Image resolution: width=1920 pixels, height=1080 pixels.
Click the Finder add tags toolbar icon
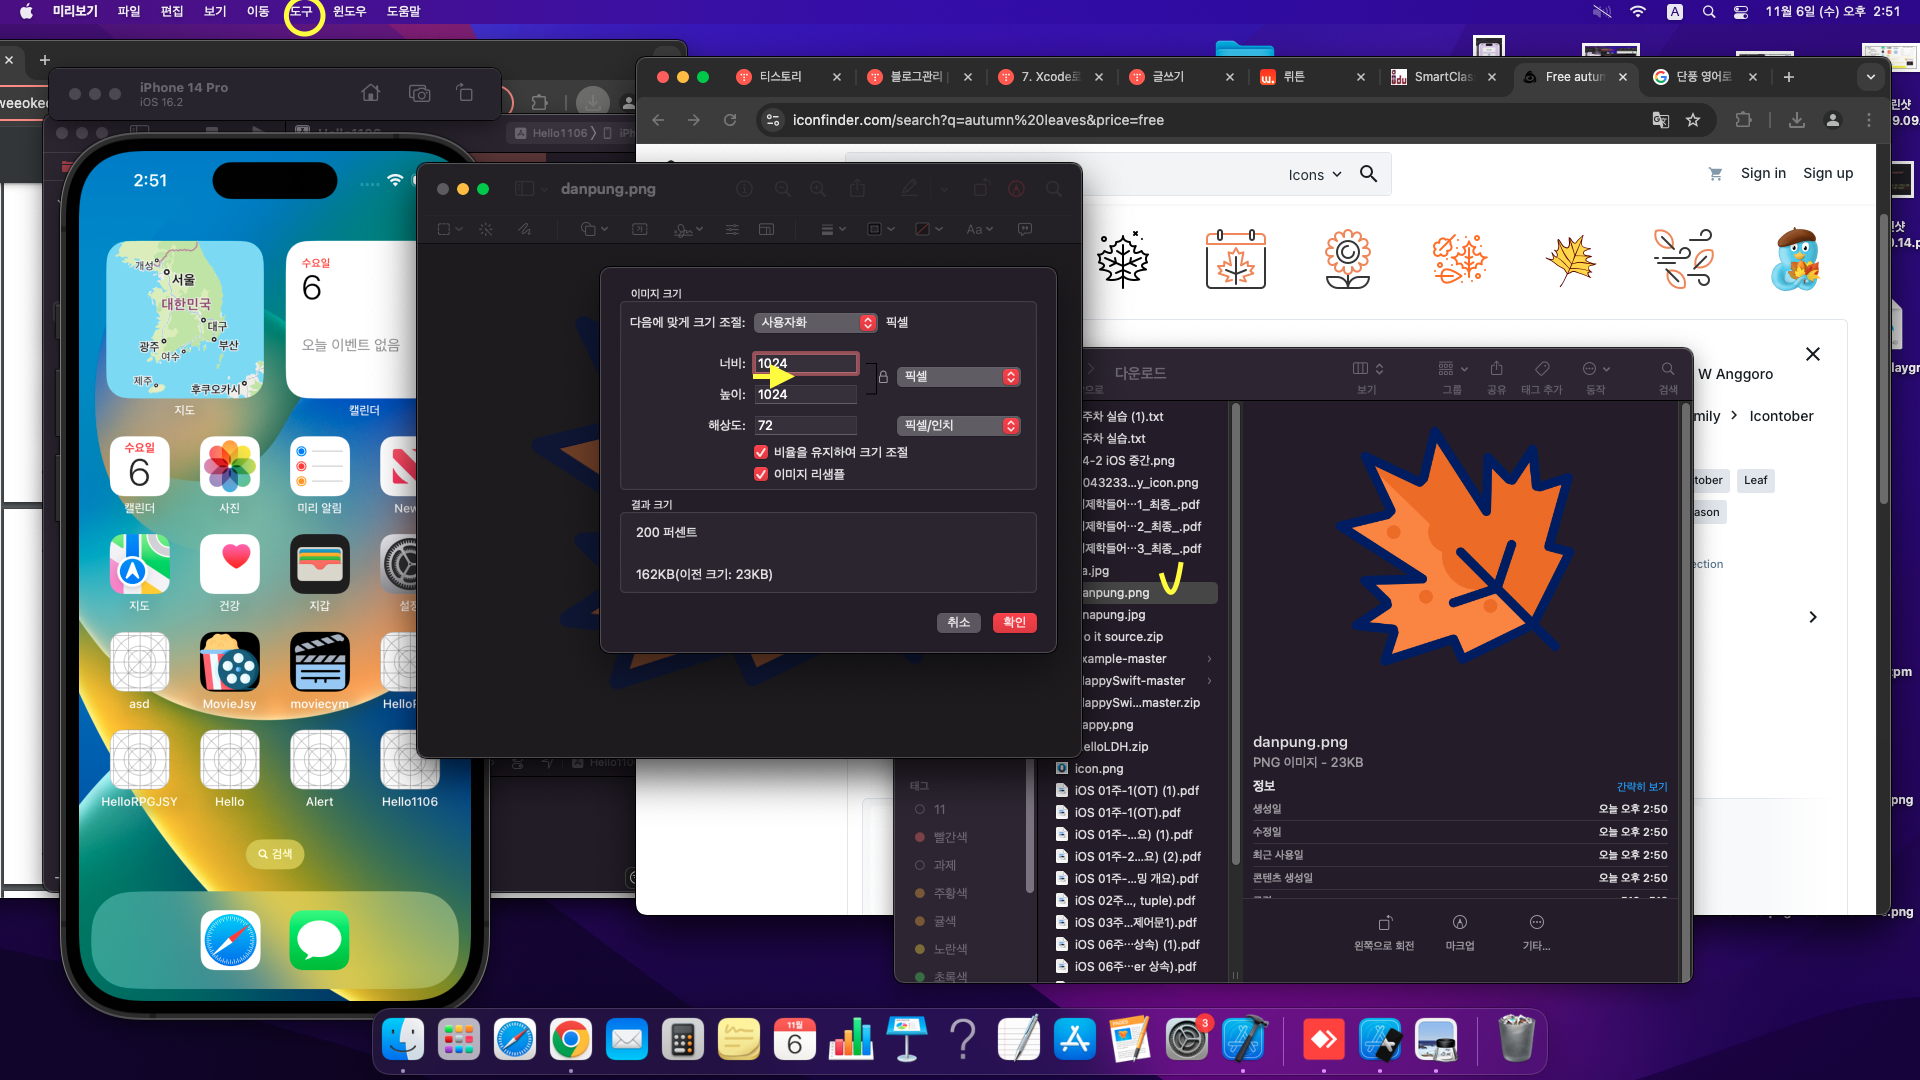[1542, 369]
